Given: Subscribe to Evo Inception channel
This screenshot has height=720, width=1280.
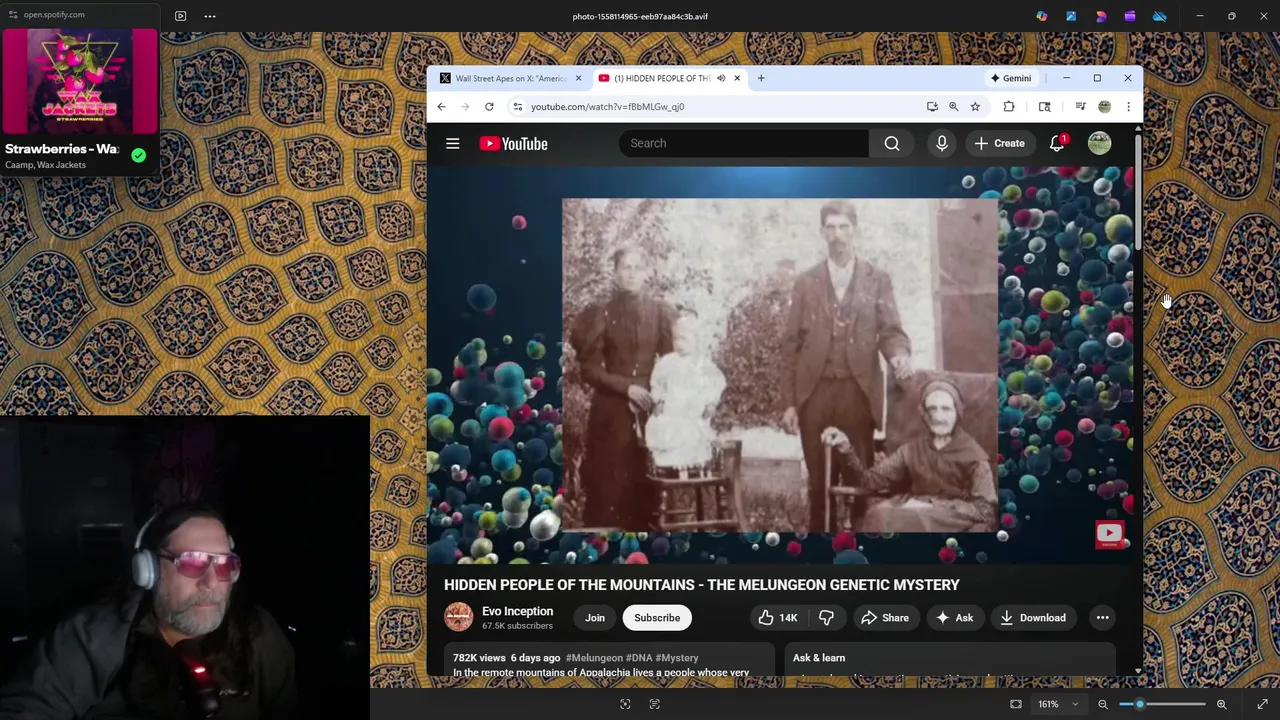Looking at the screenshot, I should (657, 618).
